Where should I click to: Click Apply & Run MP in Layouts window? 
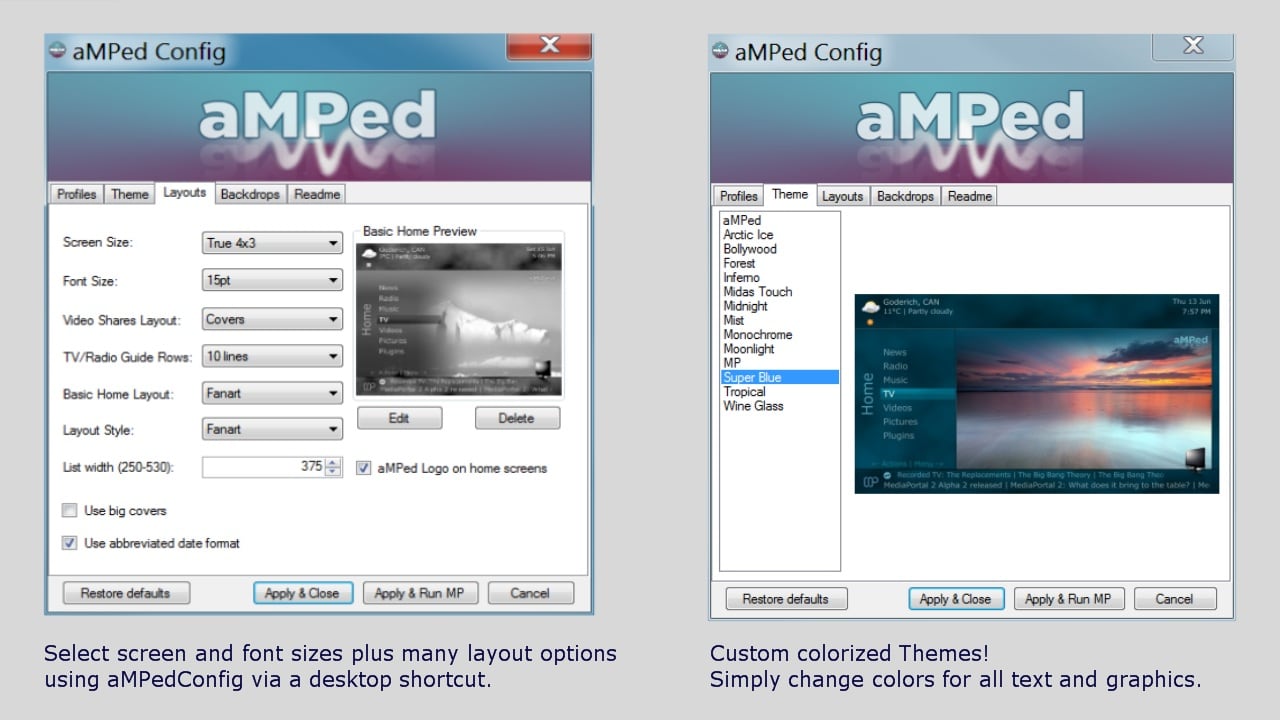coord(419,593)
